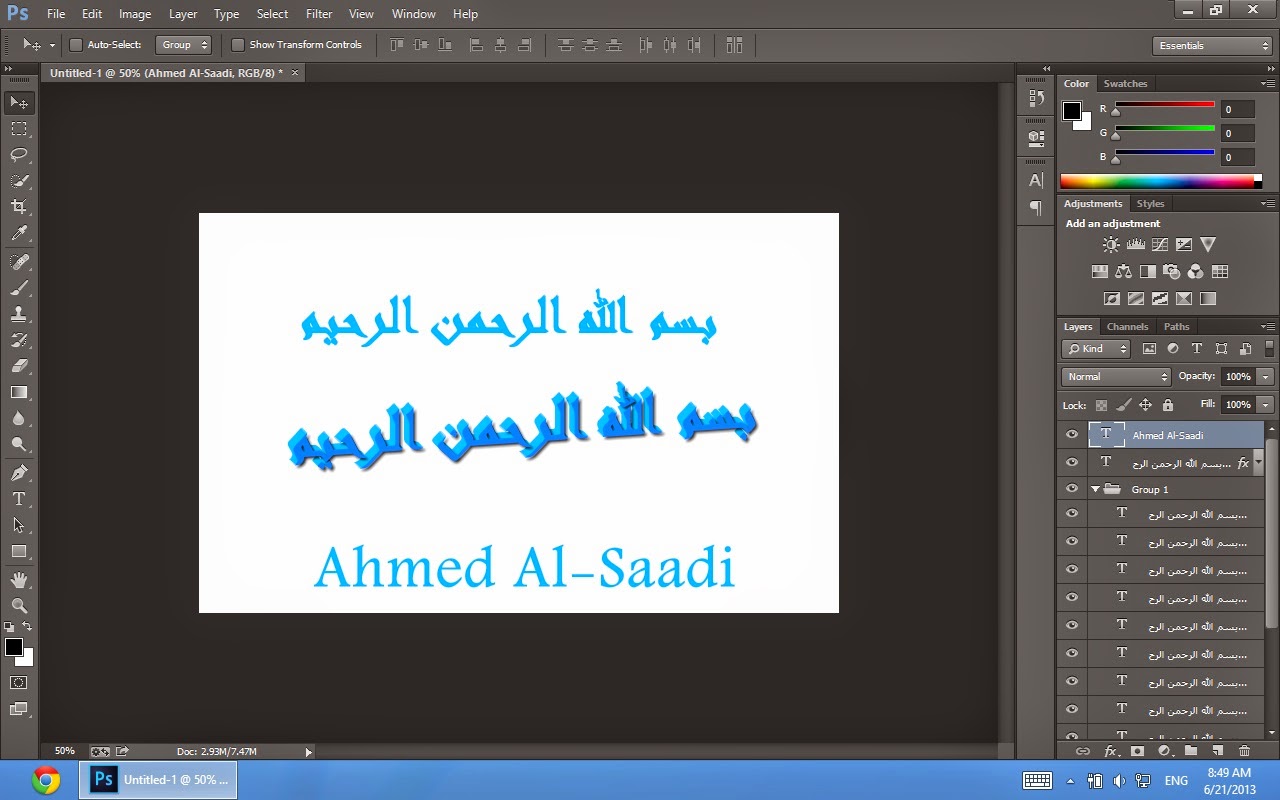The image size is (1280, 800).
Task: Select the Rectangular Marquee tool
Action: click(x=19, y=128)
